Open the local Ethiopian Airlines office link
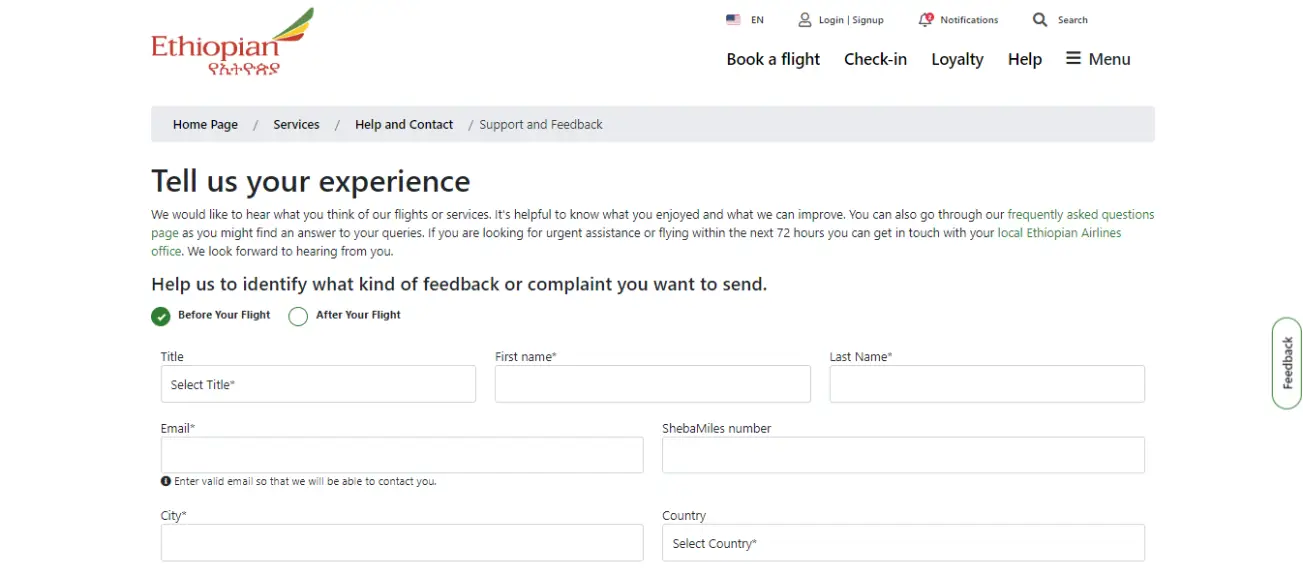Viewport: 1303px width, 576px height. [1059, 233]
